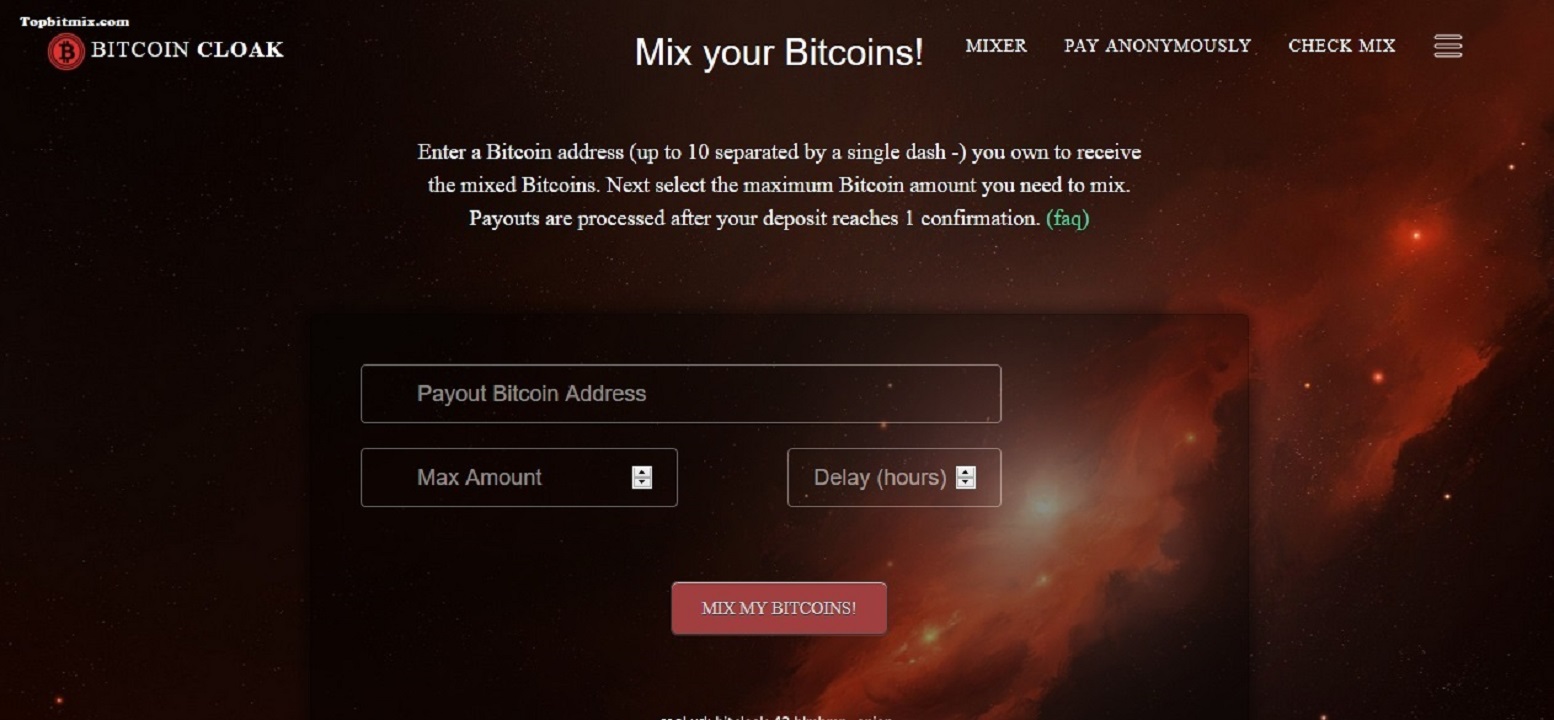This screenshot has height=720, width=1554.
Task: Decrease Delay hours with down arrow
Action: [x=965, y=483]
